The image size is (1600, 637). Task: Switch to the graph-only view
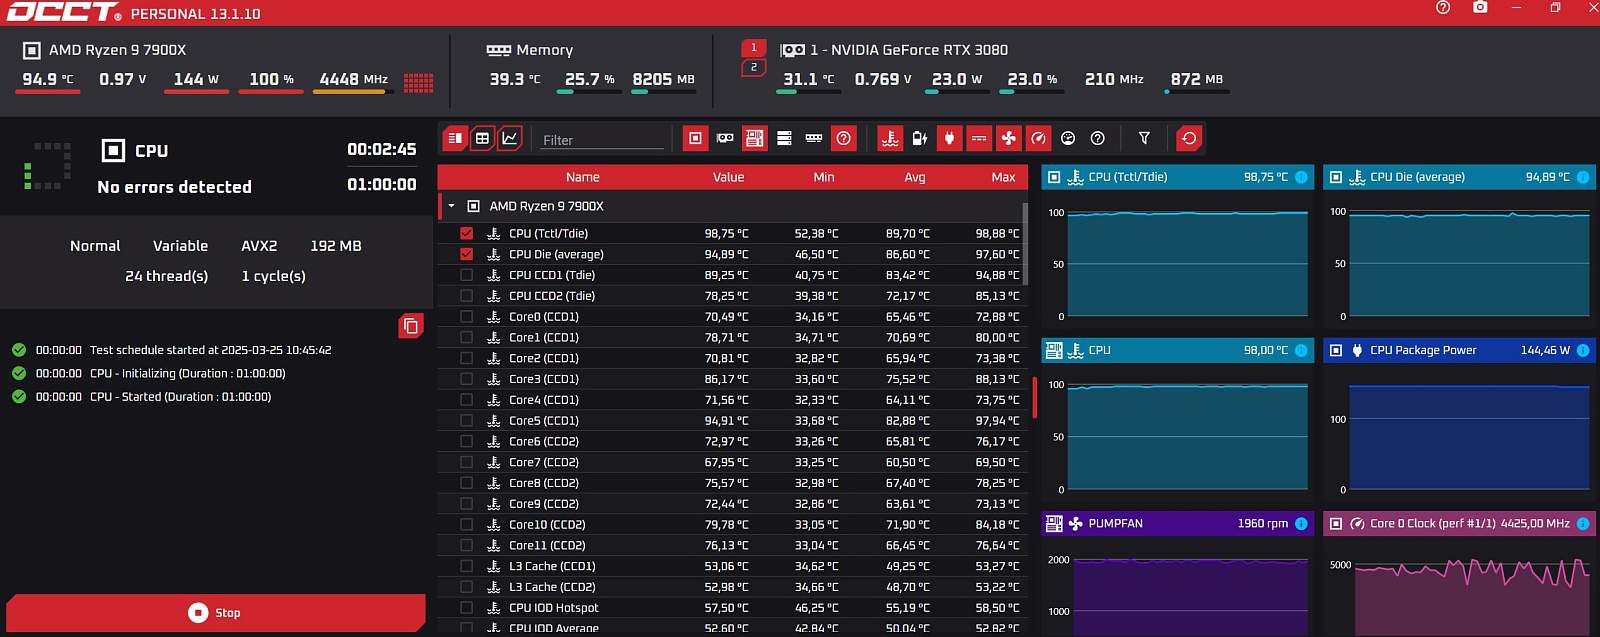(510, 138)
